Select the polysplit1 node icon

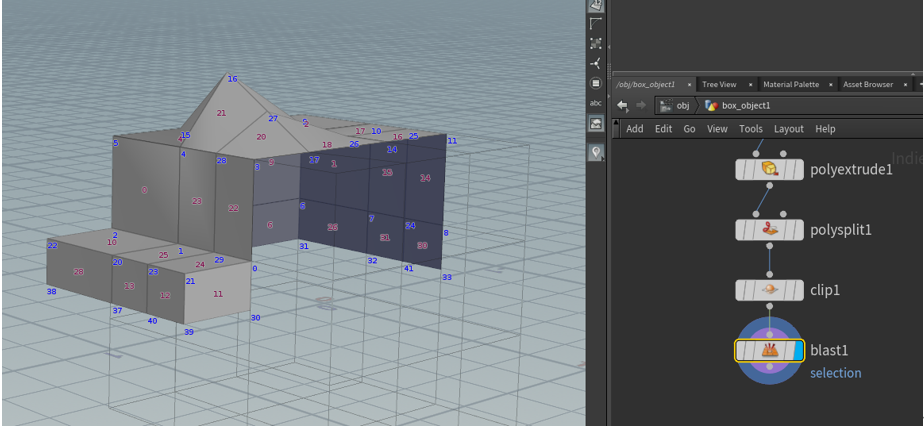[x=769, y=230]
